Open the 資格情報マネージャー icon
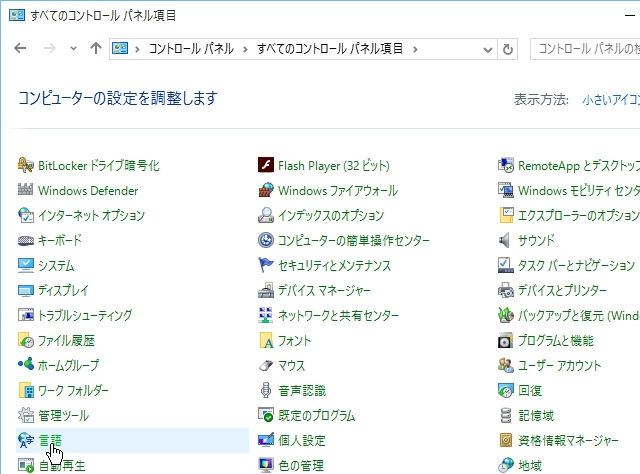 [x=505, y=440]
